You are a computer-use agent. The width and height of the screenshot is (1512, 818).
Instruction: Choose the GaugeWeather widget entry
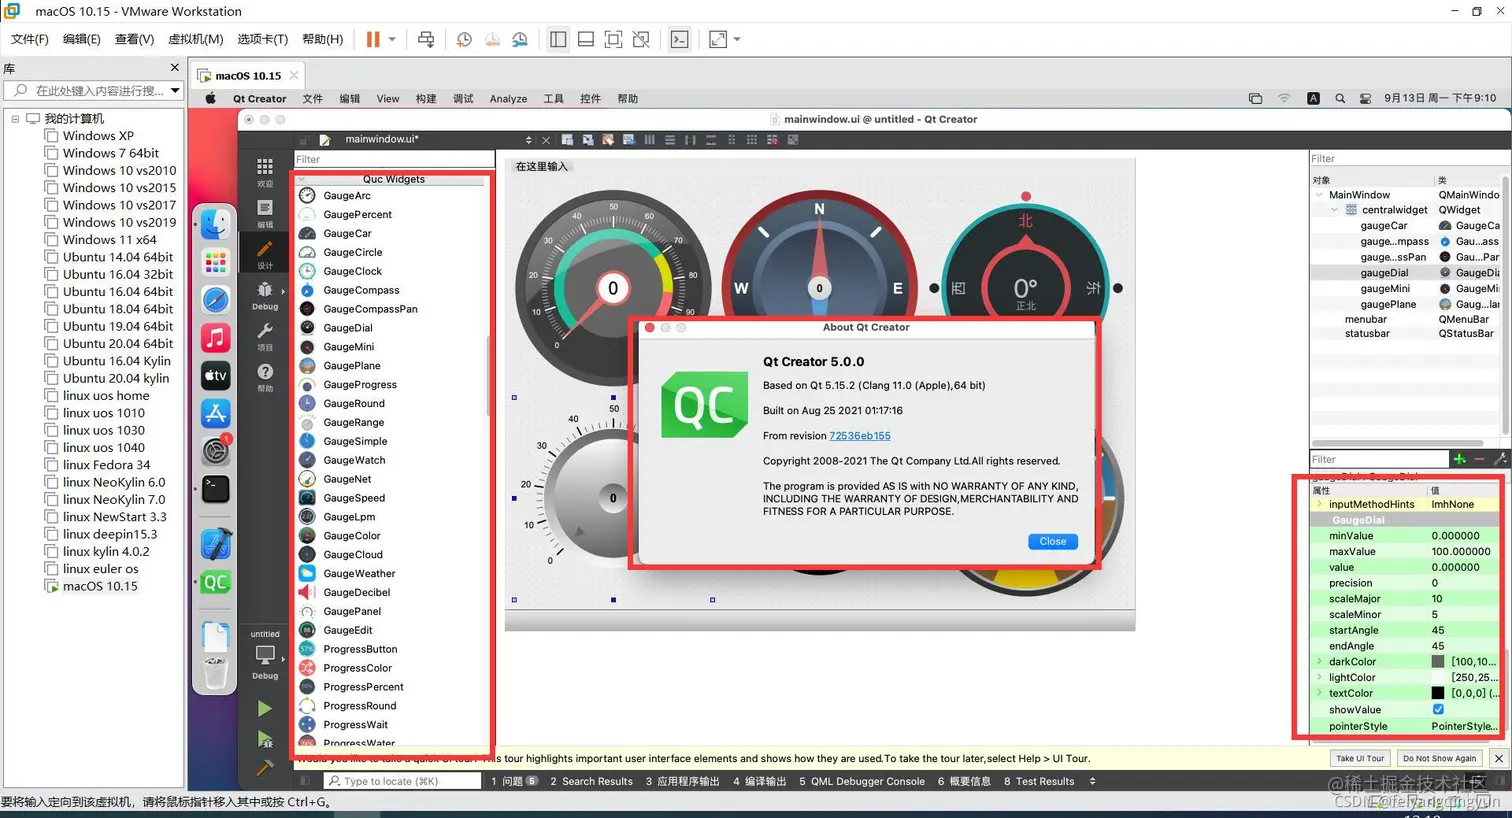coord(359,574)
